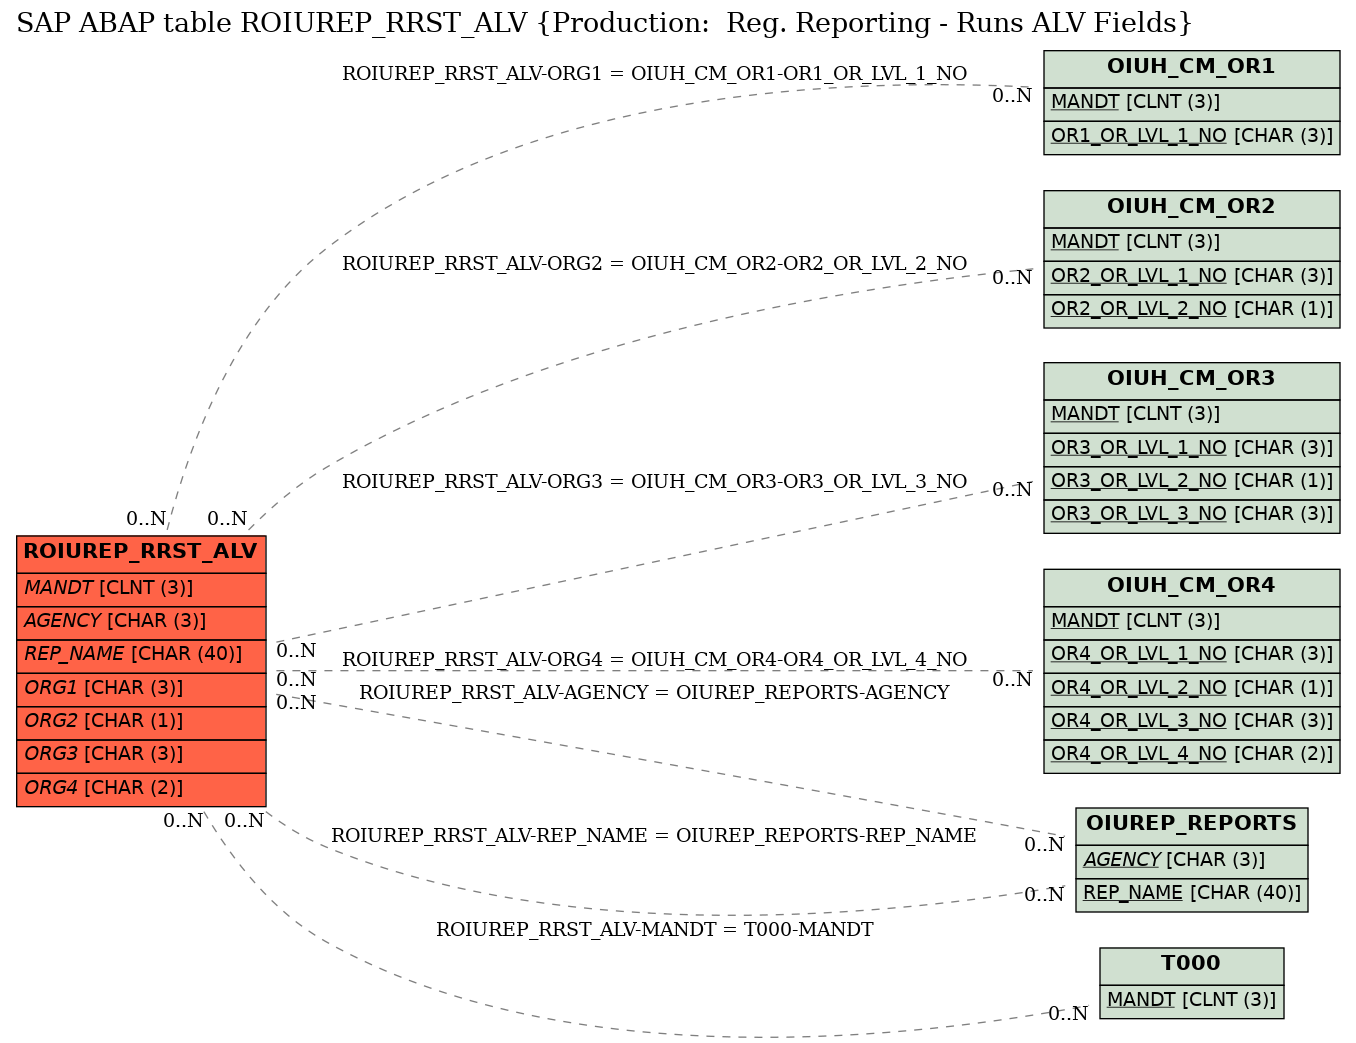Click the 0..N cardinality beside T000
This screenshot has height=1043, width=1356.
[1067, 1014]
